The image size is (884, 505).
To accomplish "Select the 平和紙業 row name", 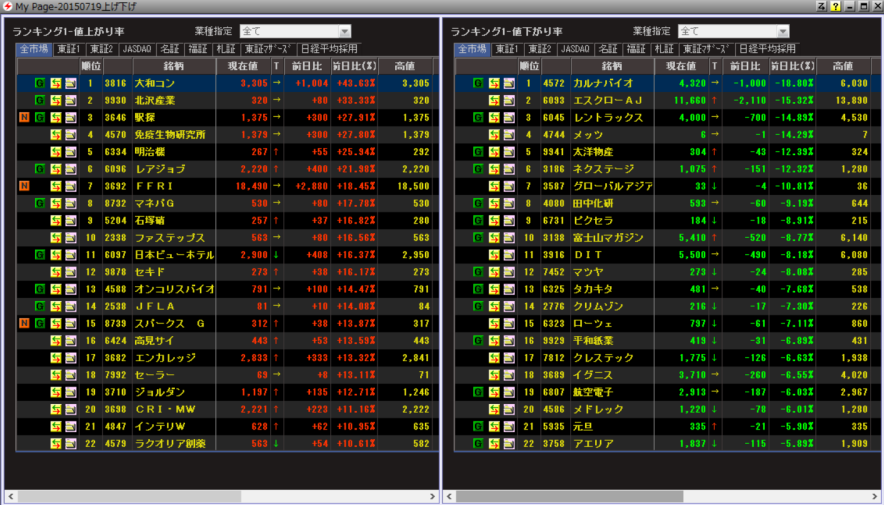I will tap(593, 341).
